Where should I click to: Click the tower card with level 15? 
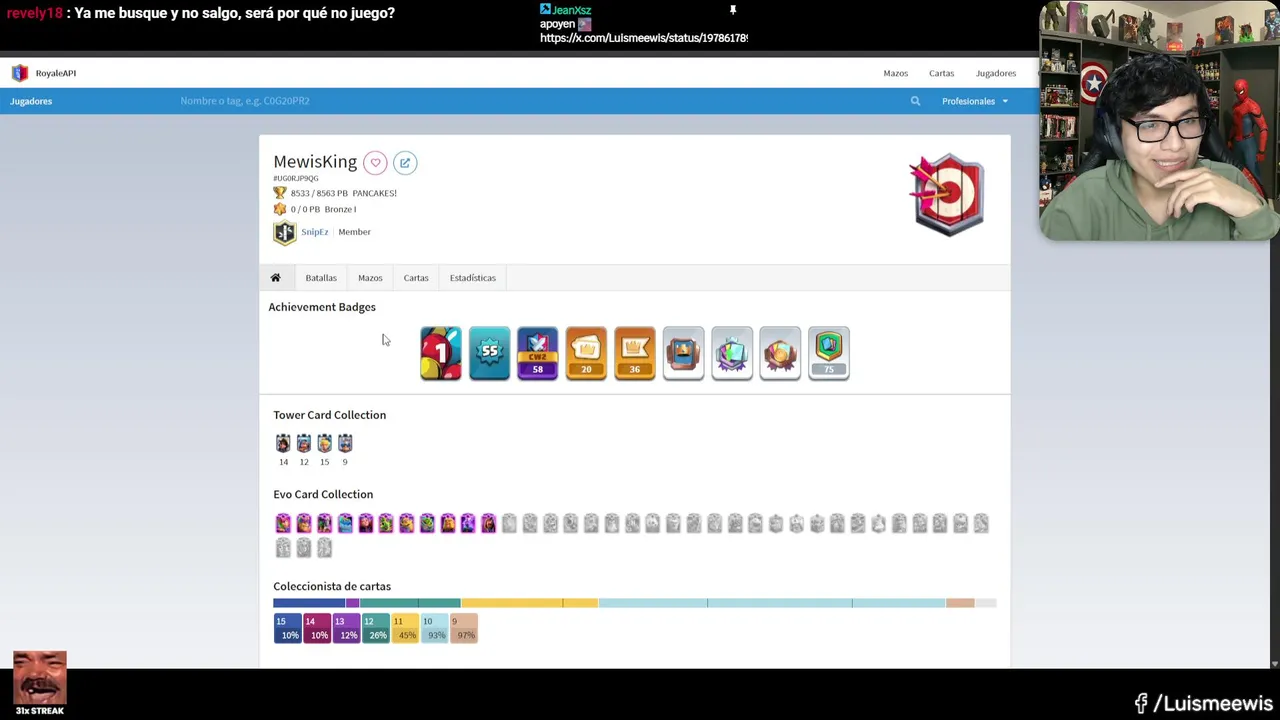tap(324, 443)
